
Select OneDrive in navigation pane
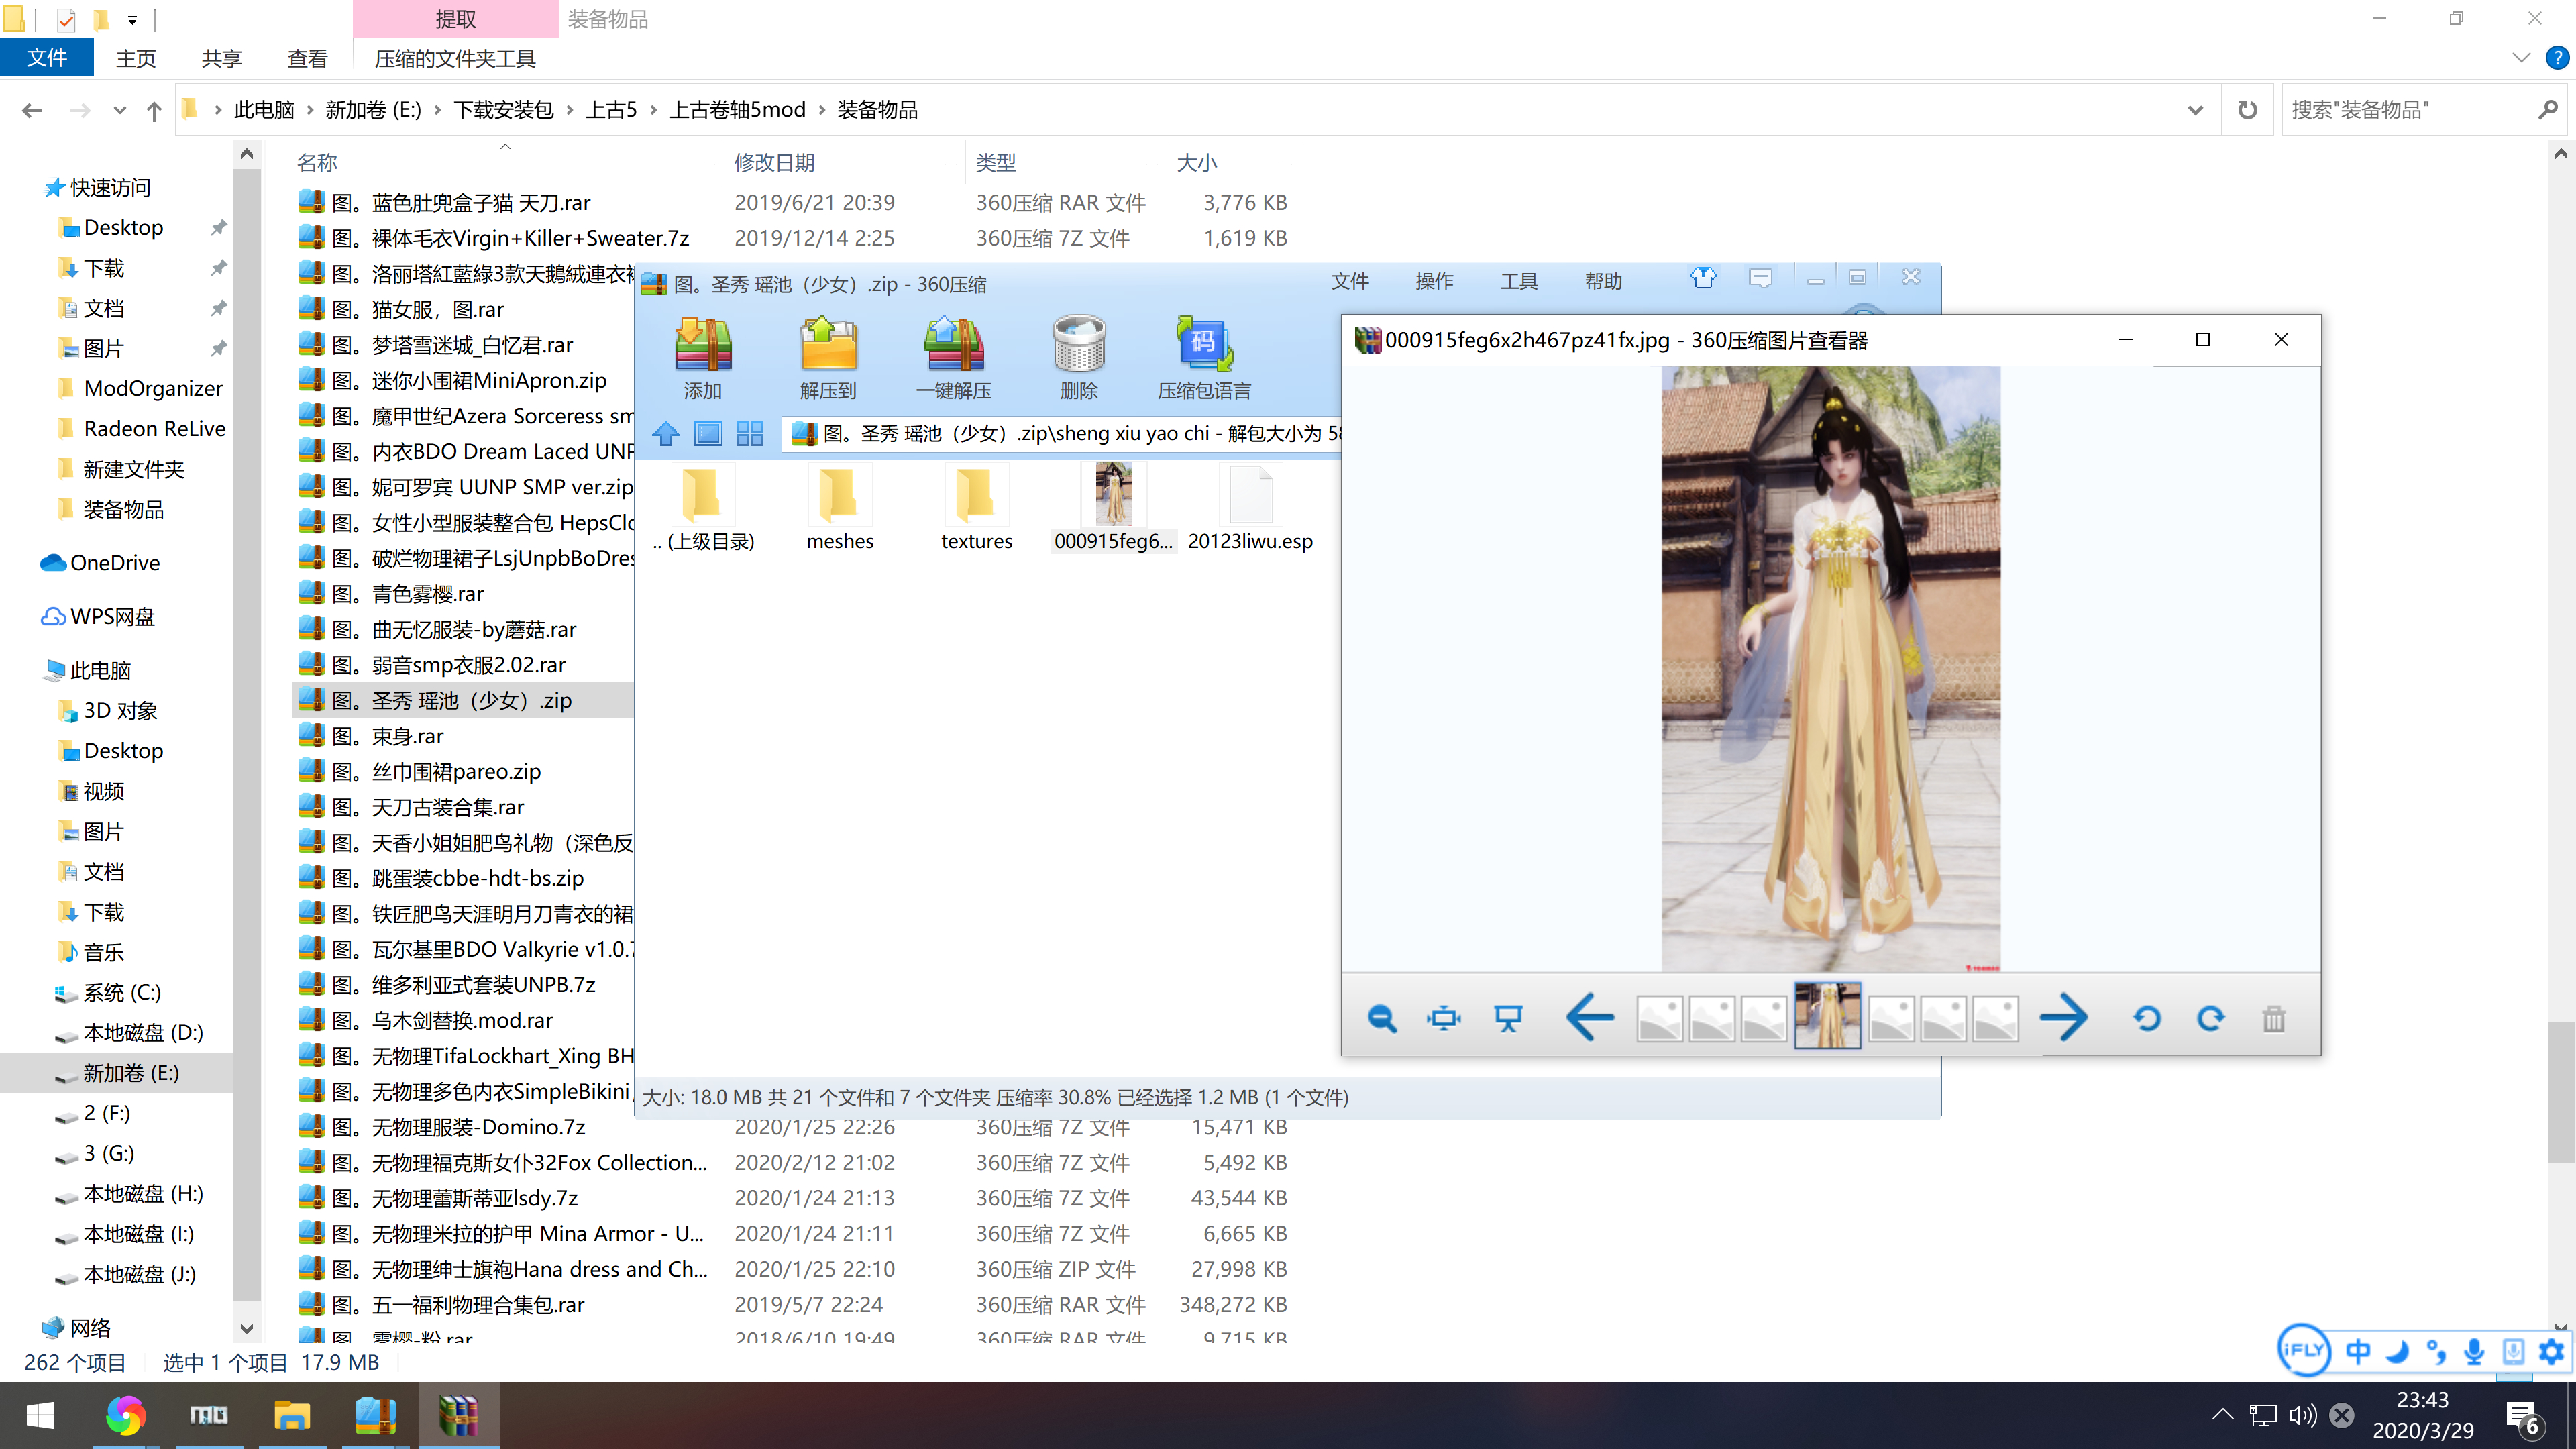114,563
